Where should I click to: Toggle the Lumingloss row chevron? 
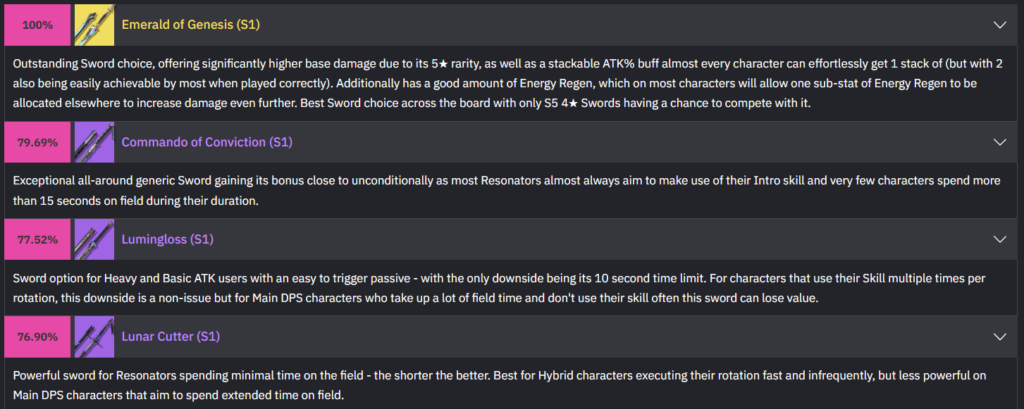[999, 240]
